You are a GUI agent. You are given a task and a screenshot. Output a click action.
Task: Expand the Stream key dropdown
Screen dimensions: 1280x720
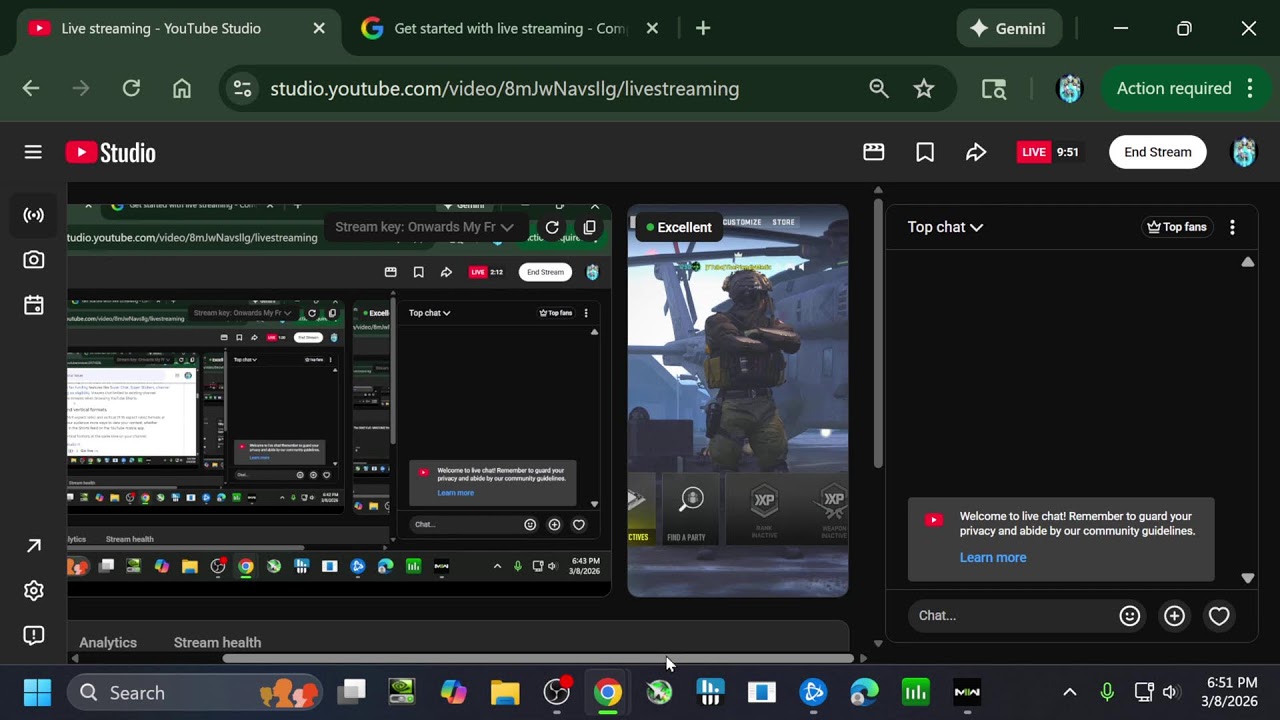[424, 227]
